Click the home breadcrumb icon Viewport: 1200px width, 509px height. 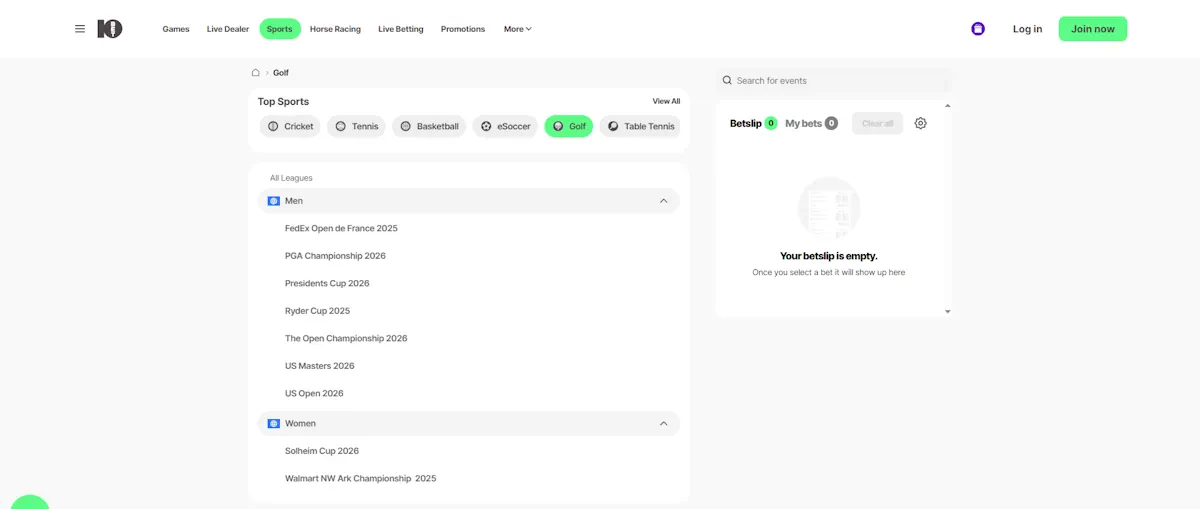pyautogui.click(x=256, y=73)
